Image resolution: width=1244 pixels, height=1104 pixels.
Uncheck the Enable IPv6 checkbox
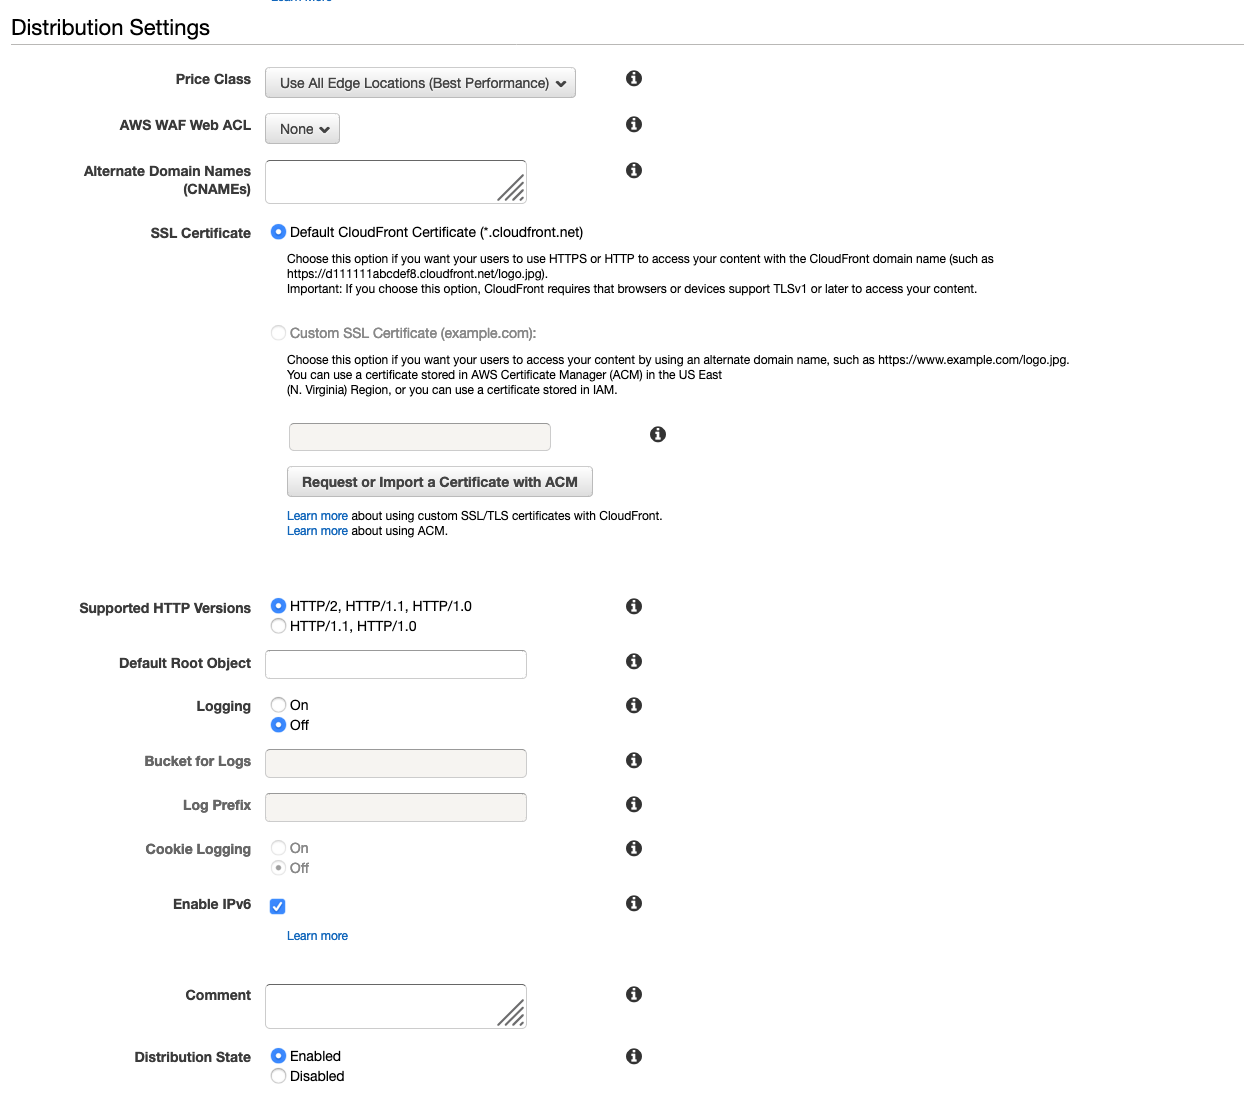click(278, 906)
